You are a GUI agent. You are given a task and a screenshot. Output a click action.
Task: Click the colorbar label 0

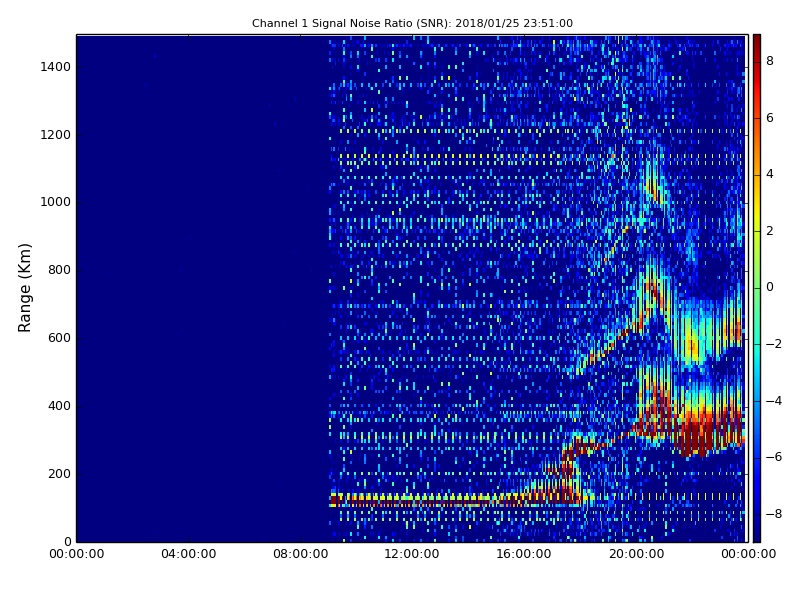770,287
